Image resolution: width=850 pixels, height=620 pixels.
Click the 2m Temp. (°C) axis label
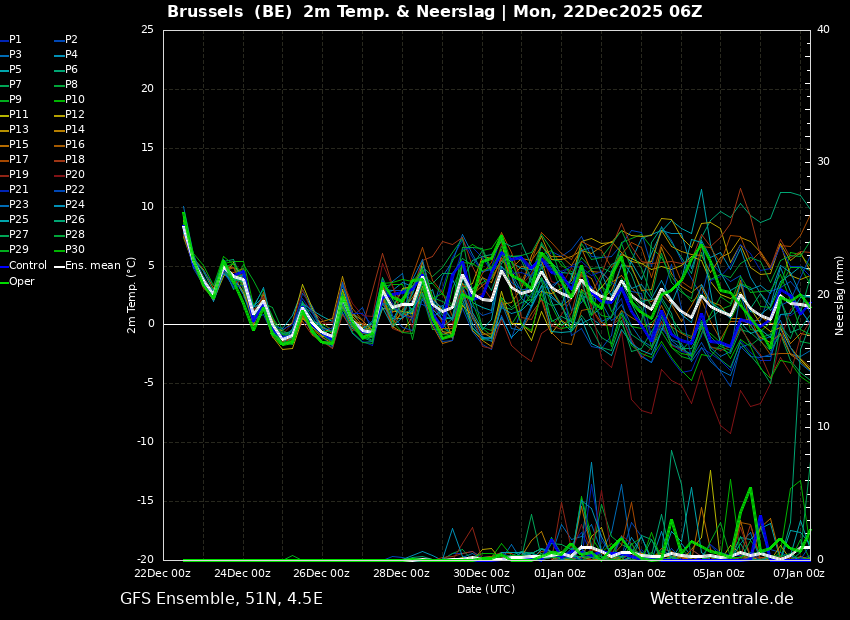(132, 295)
